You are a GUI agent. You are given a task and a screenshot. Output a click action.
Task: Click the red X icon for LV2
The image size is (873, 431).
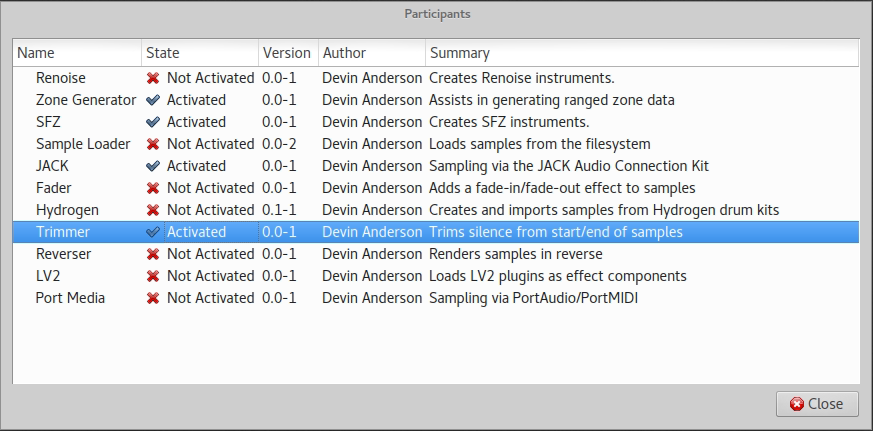[153, 276]
